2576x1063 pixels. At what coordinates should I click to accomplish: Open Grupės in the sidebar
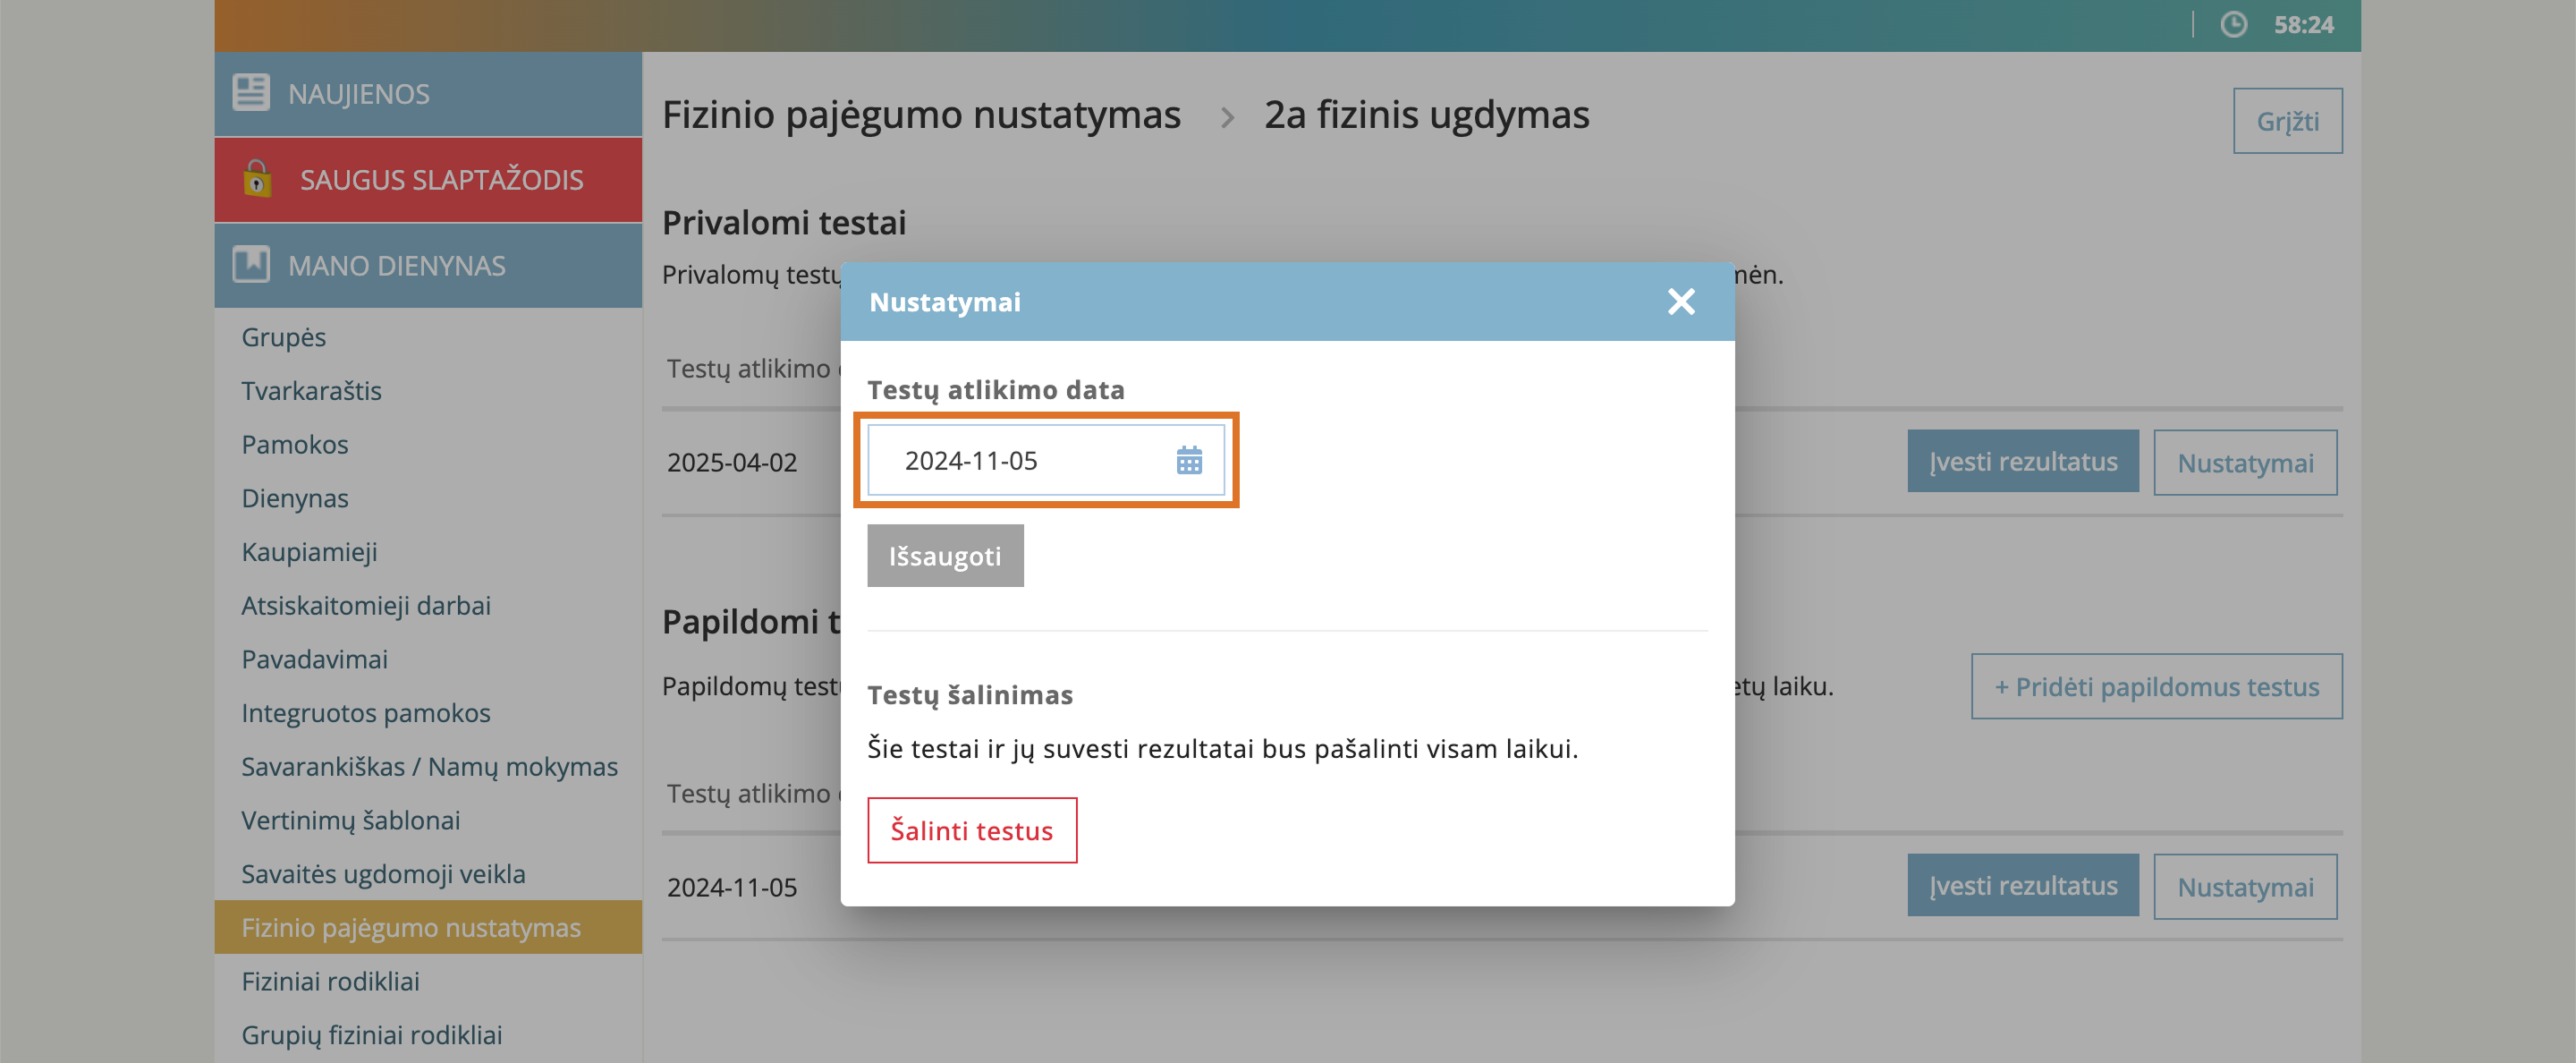pyautogui.click(x=283, y=337)
